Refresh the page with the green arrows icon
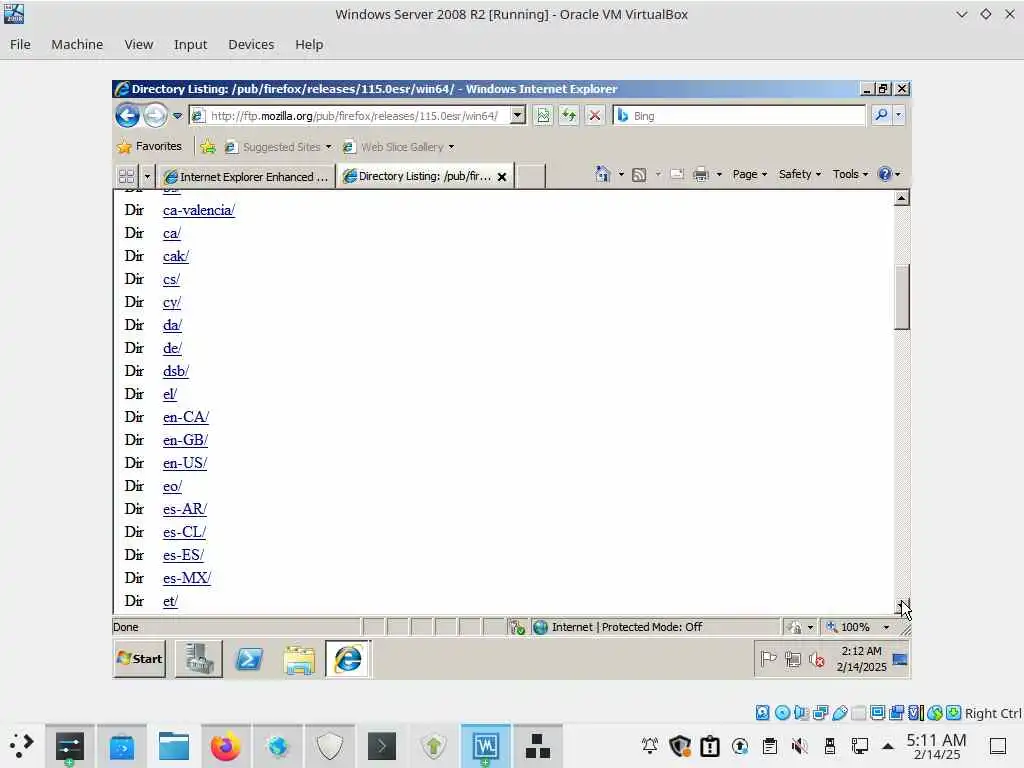Viewport: 1024px width, 768px height. point(569,116)
